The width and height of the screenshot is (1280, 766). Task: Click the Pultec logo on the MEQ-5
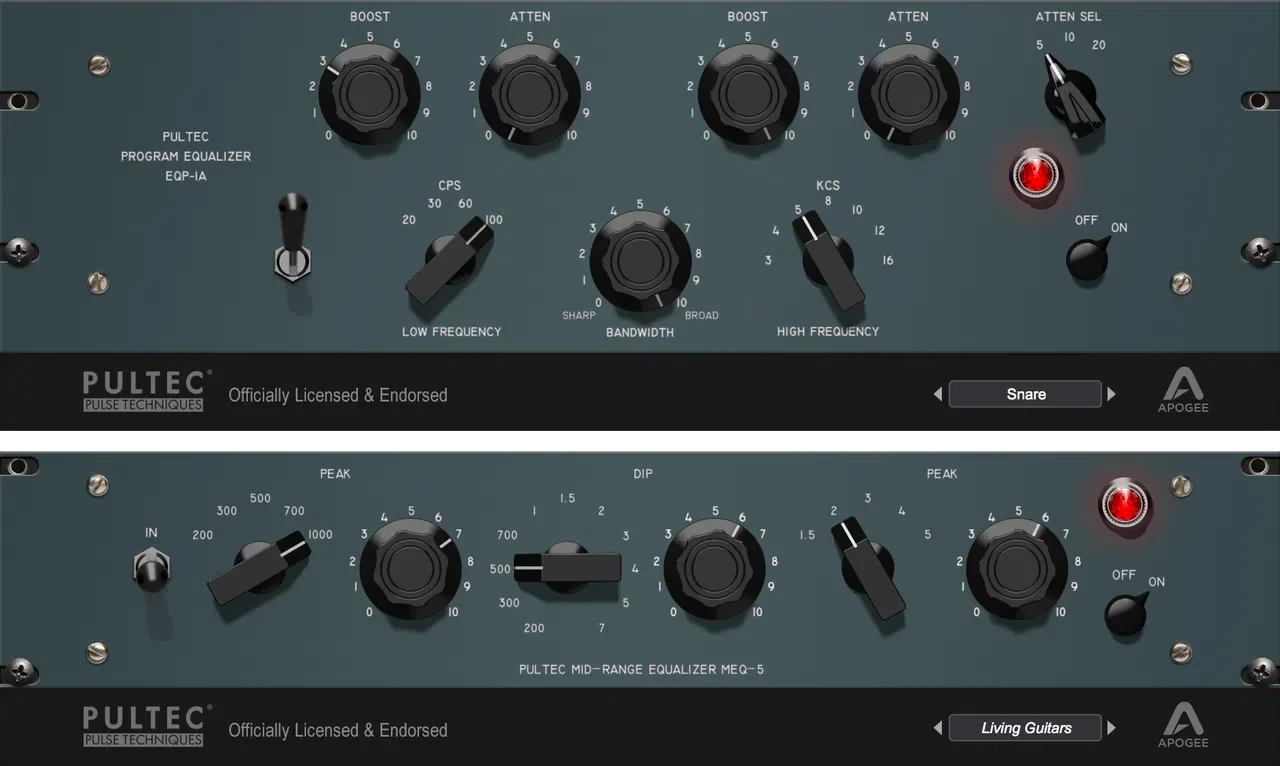coord(147,726)
